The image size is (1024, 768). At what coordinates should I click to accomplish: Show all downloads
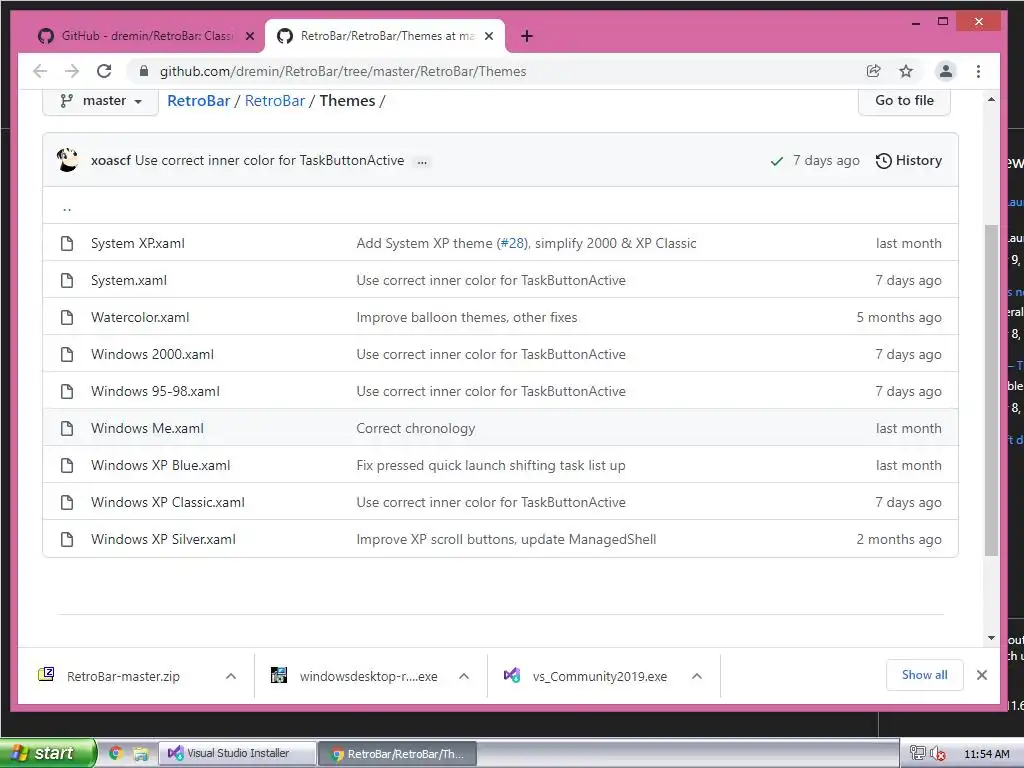[924, 675]
